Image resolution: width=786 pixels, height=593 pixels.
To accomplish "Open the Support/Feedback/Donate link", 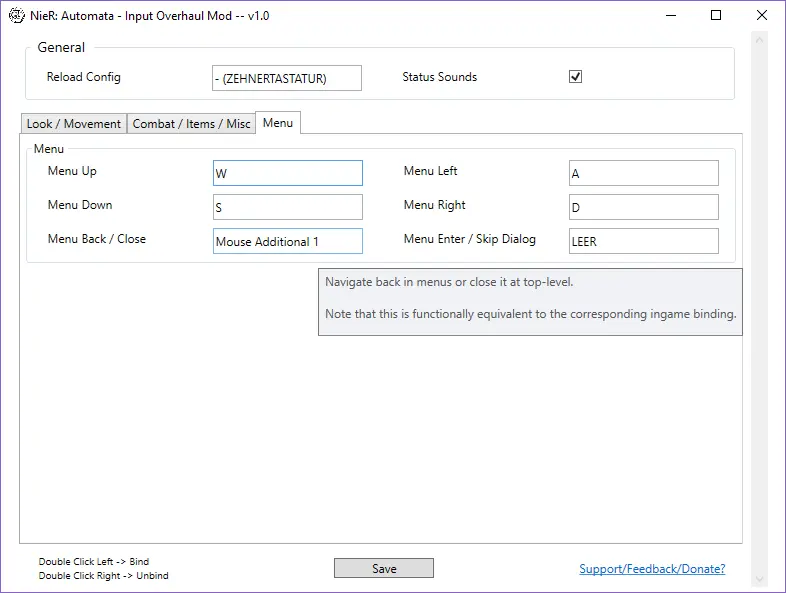I will click(652, 569).
